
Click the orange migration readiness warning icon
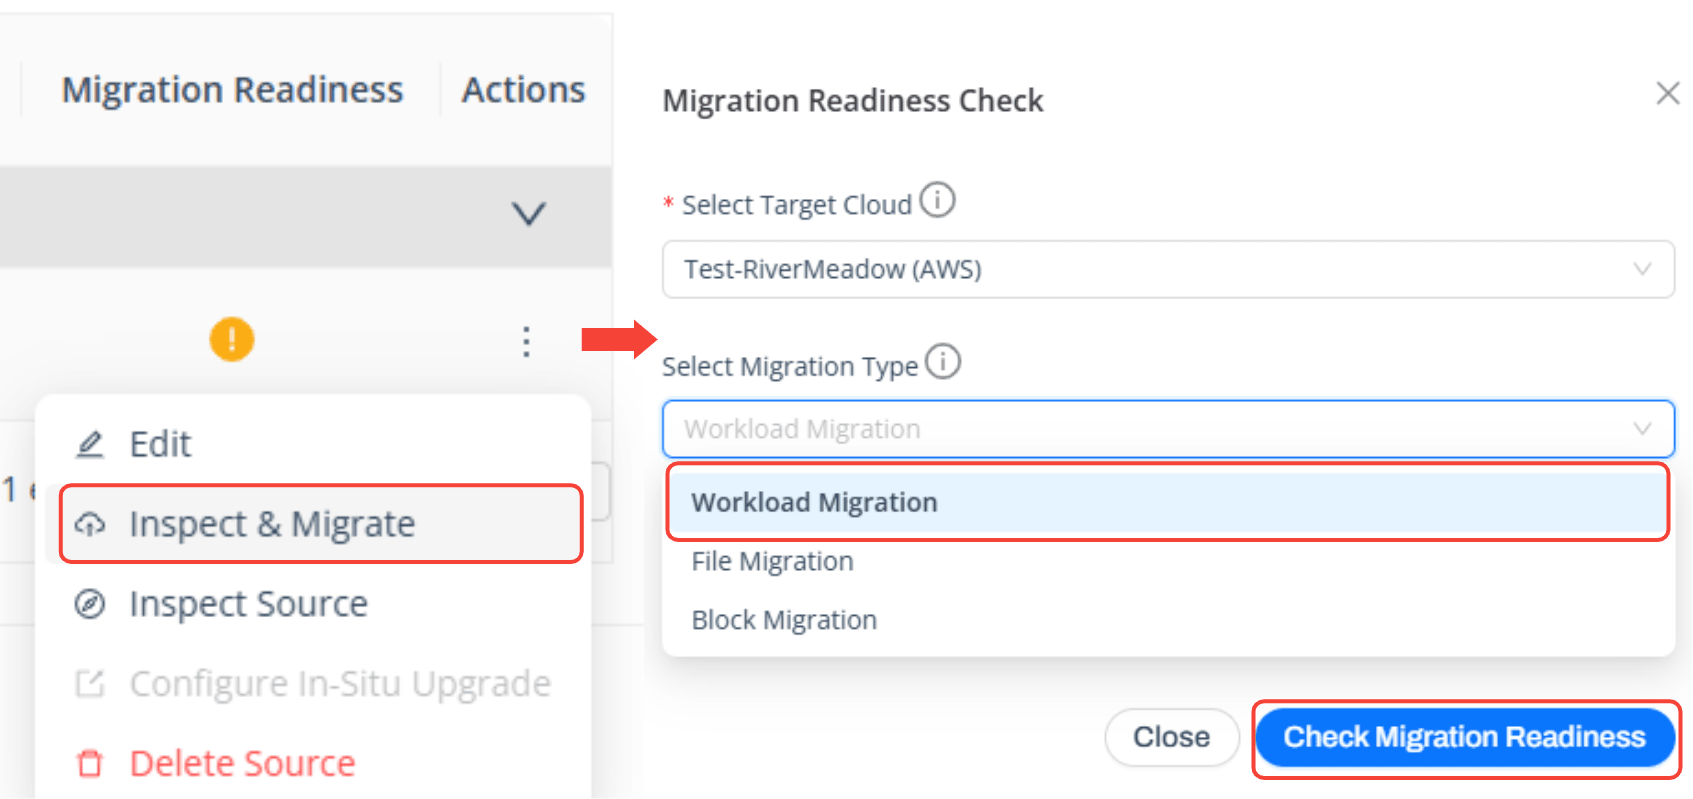(x=231, y=339)
